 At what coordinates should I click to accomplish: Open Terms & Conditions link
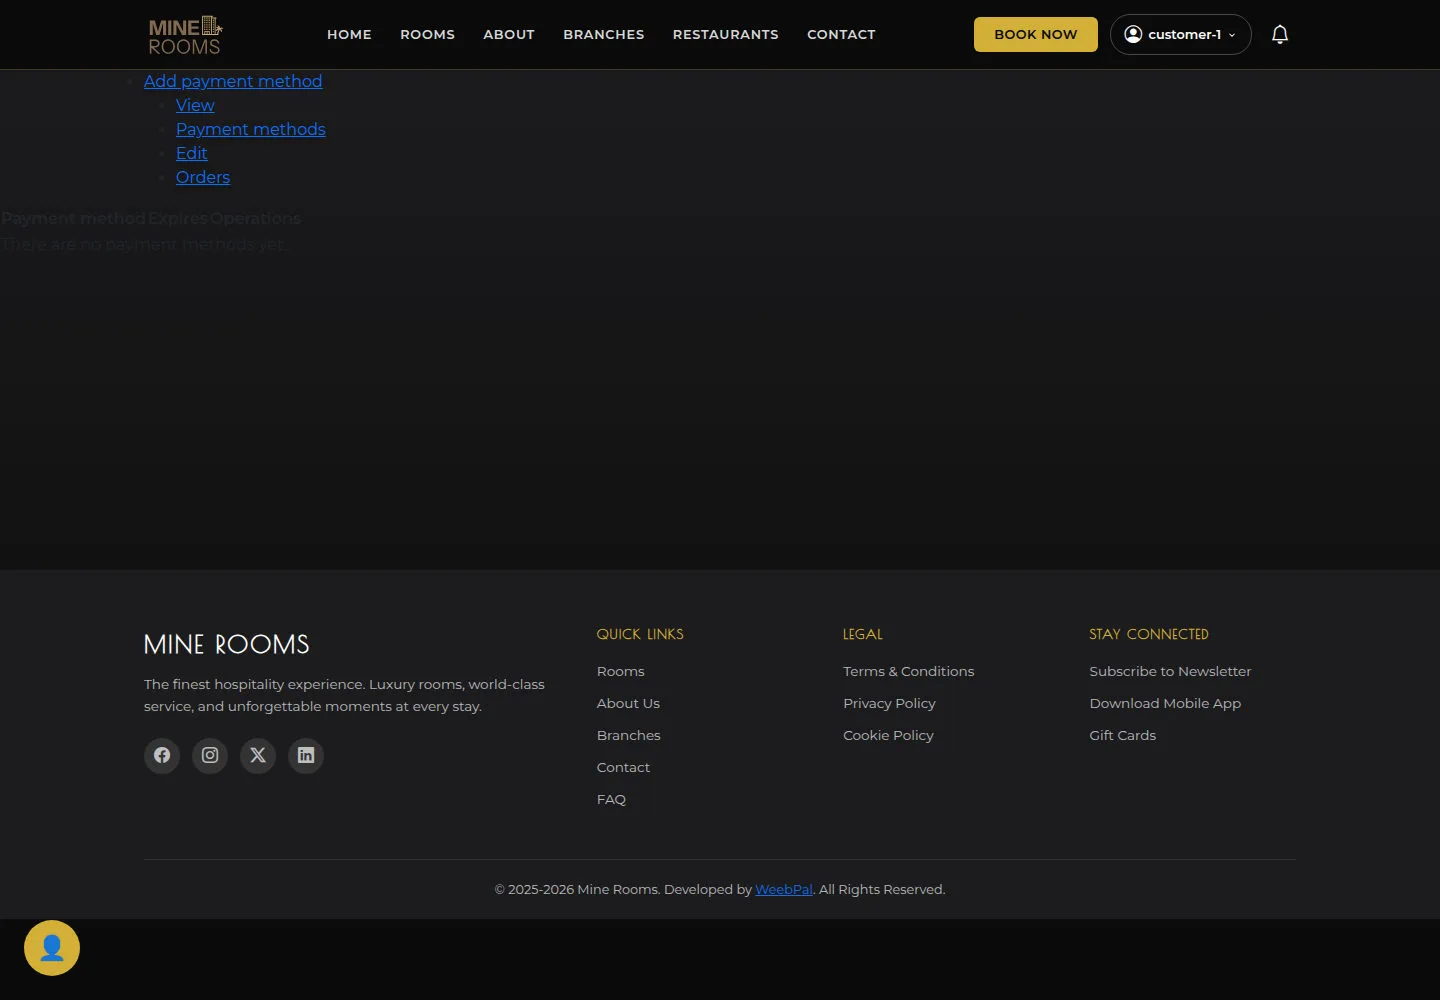click(908, 671)
